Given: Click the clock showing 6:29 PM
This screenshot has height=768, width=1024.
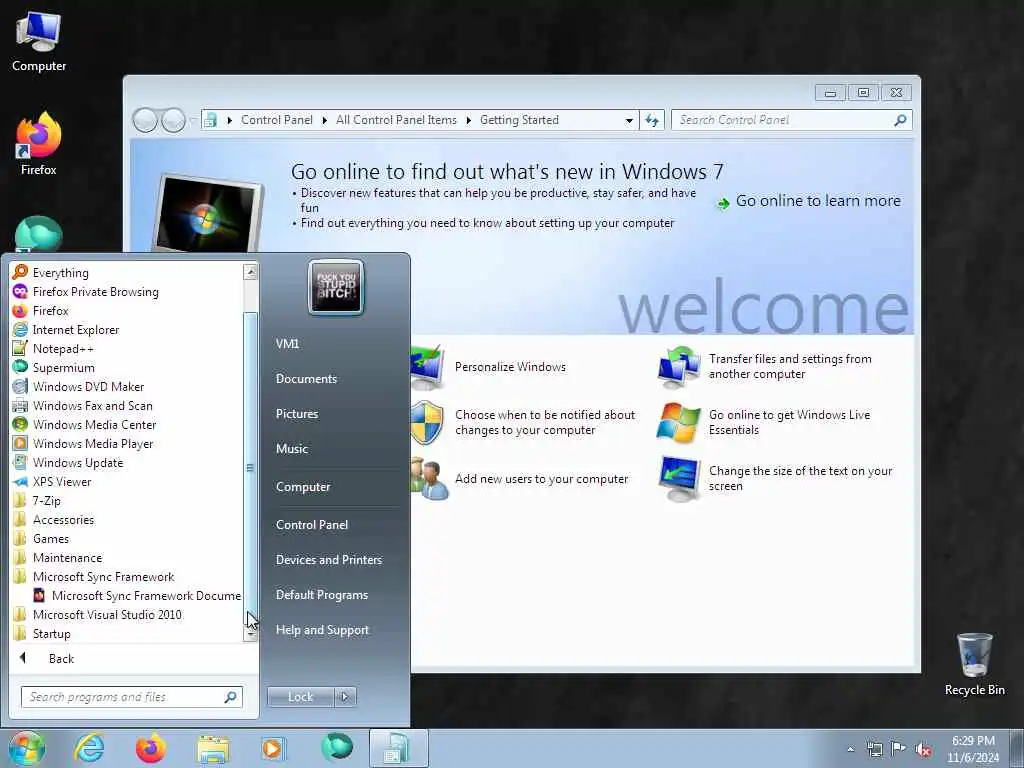Looking at the screenshot, I should point(973,741).
